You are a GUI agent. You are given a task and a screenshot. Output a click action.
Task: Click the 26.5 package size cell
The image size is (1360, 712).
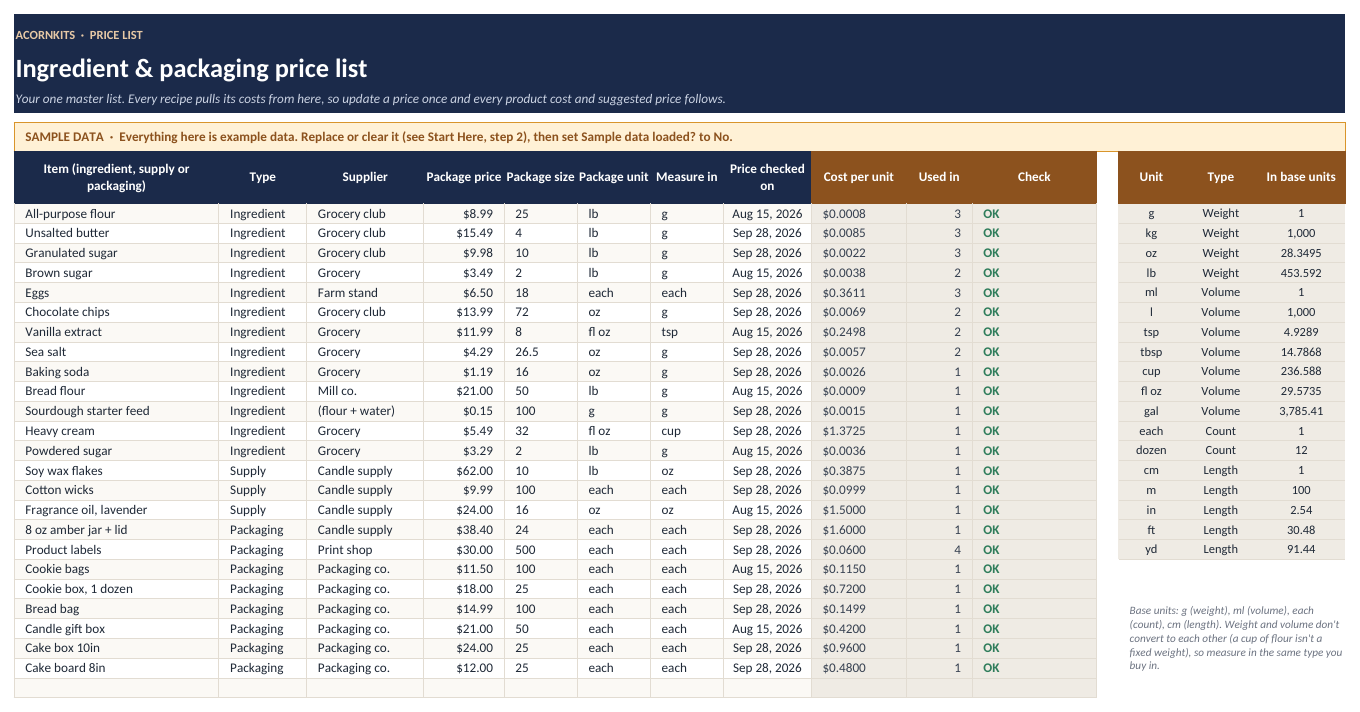[541, 352]
